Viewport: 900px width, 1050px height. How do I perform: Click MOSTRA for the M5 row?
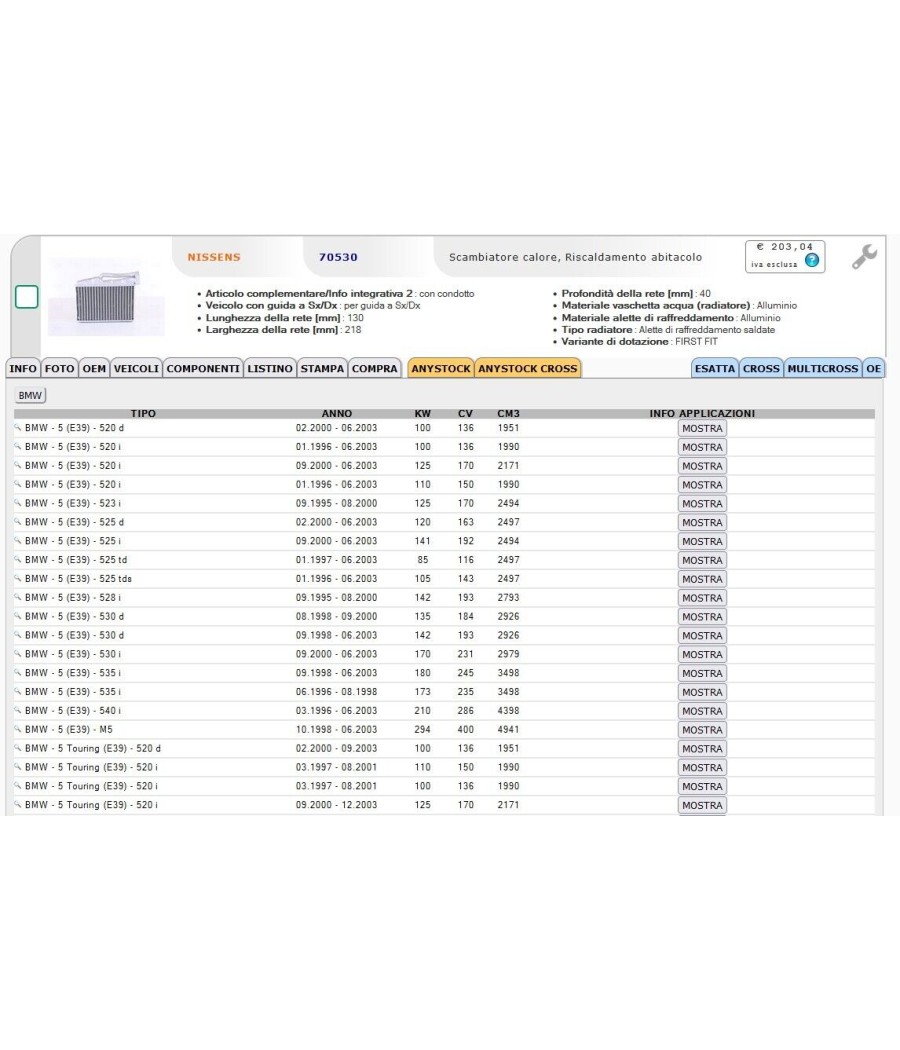pyautogui.click(x=702, y=730)
